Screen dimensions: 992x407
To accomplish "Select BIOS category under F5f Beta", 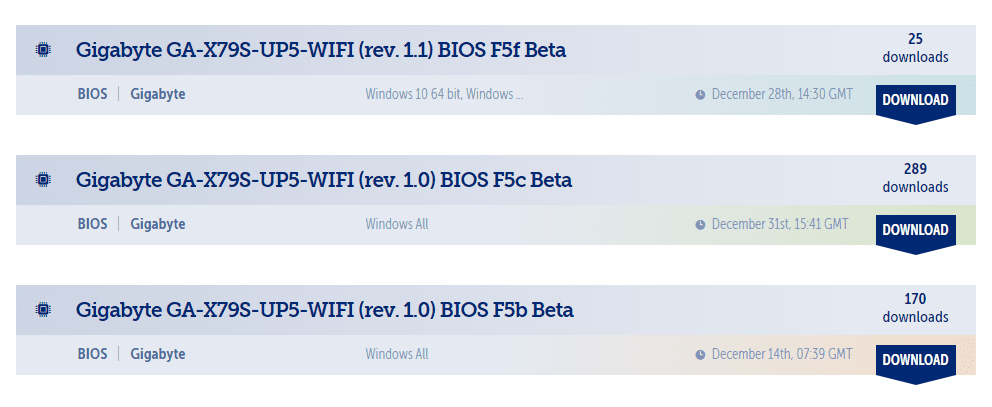I will [x=92, y=94].
